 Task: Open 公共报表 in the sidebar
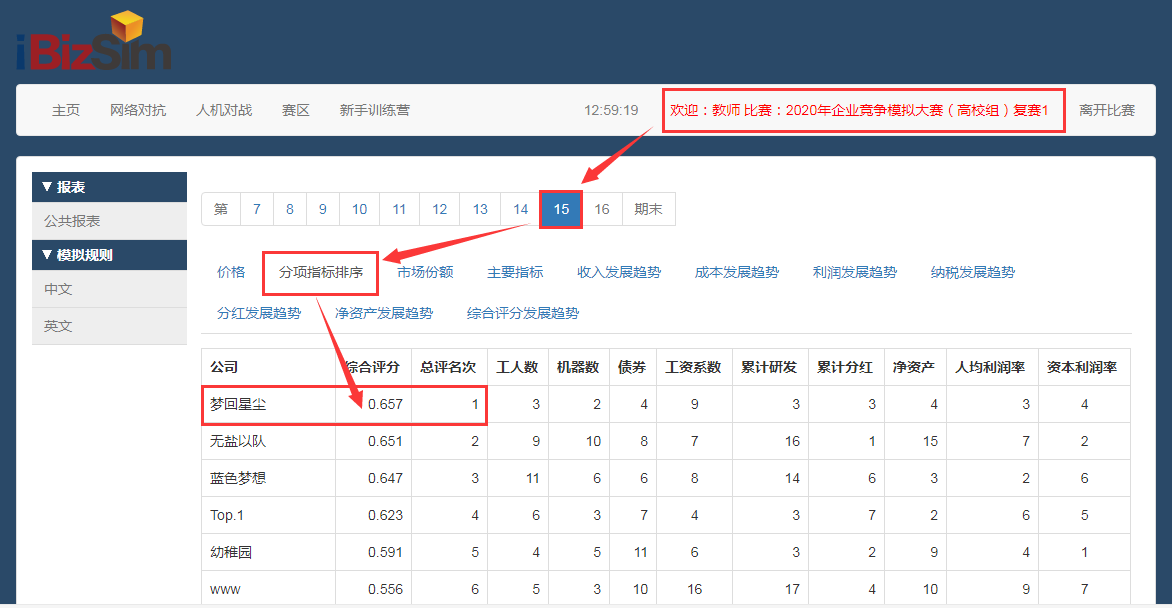point(109,221)
